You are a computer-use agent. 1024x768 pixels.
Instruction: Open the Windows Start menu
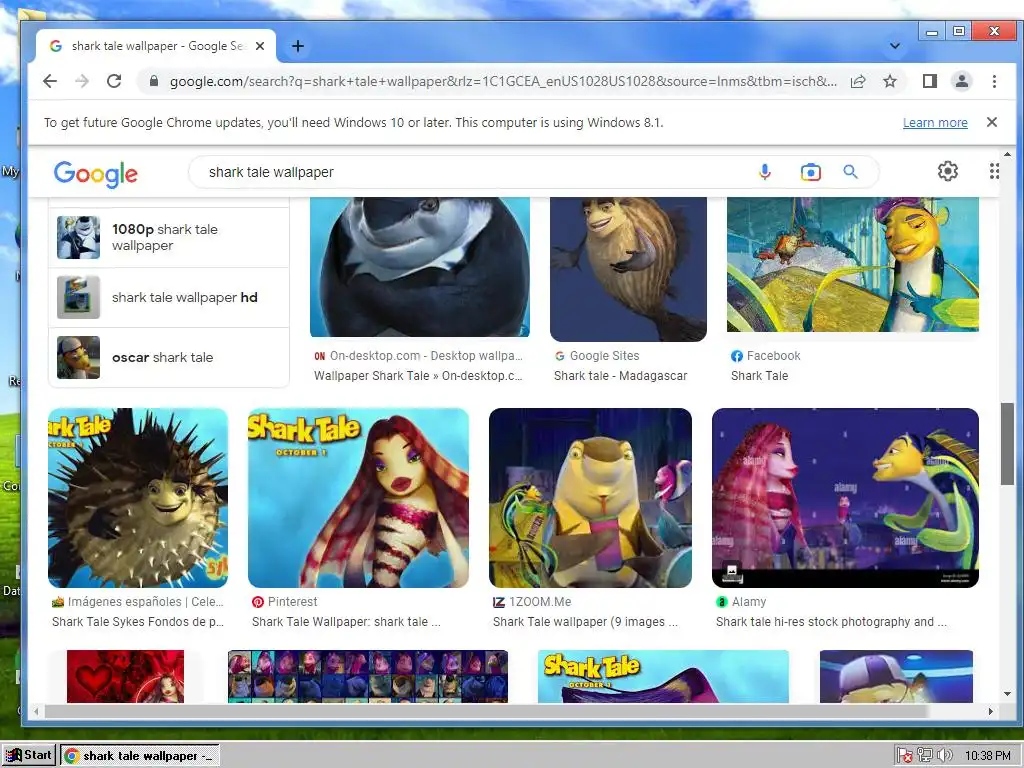click(x=29, y=756)
